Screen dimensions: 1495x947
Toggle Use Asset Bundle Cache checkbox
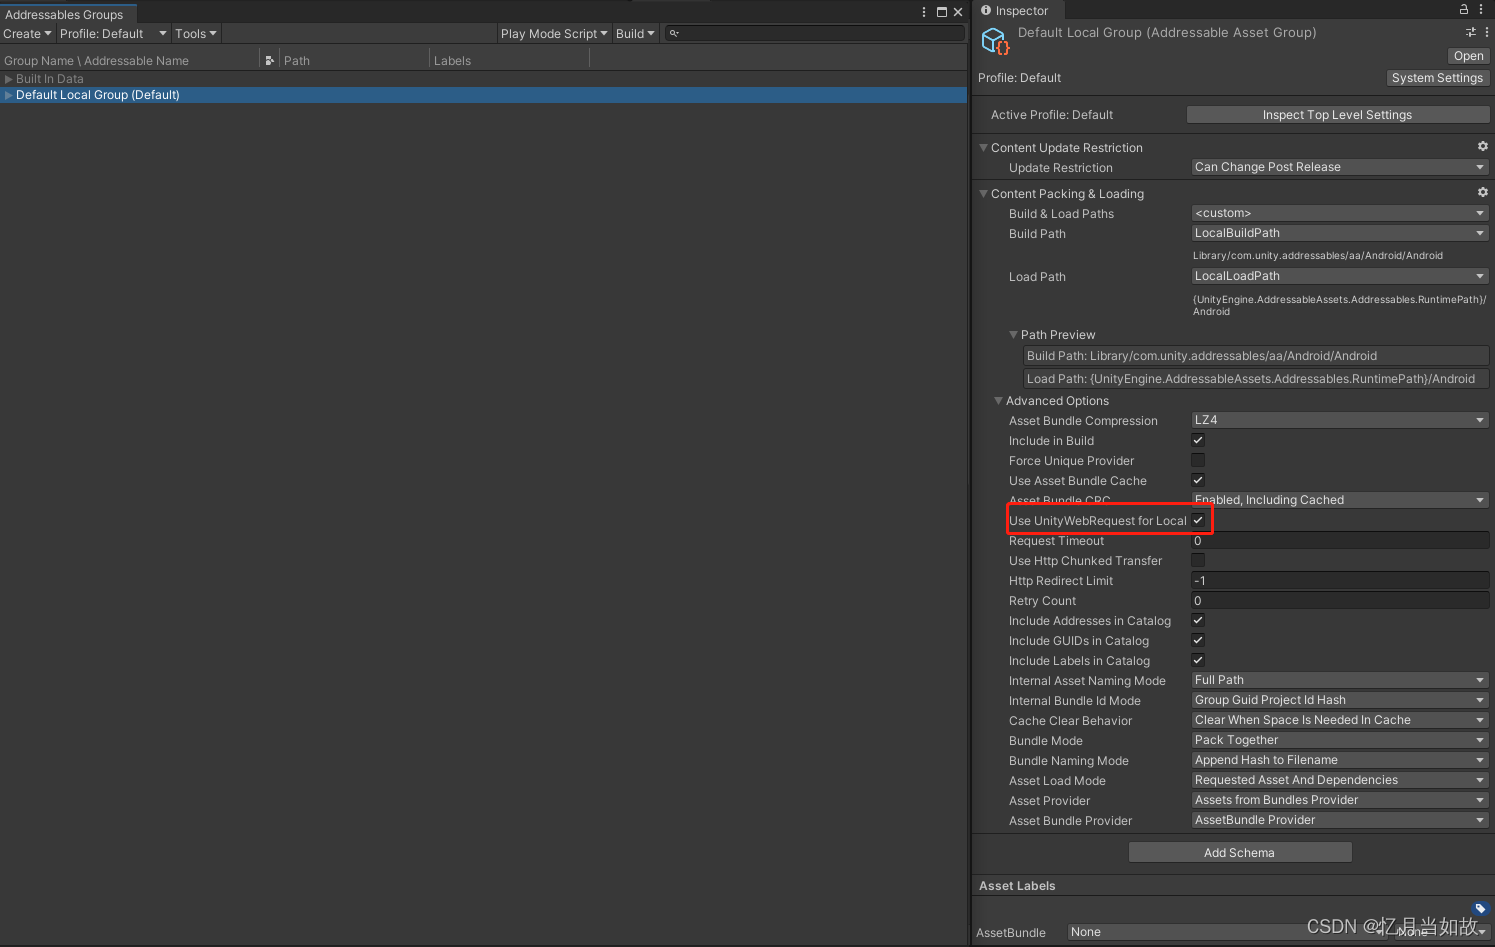[x=1198, y=480]
